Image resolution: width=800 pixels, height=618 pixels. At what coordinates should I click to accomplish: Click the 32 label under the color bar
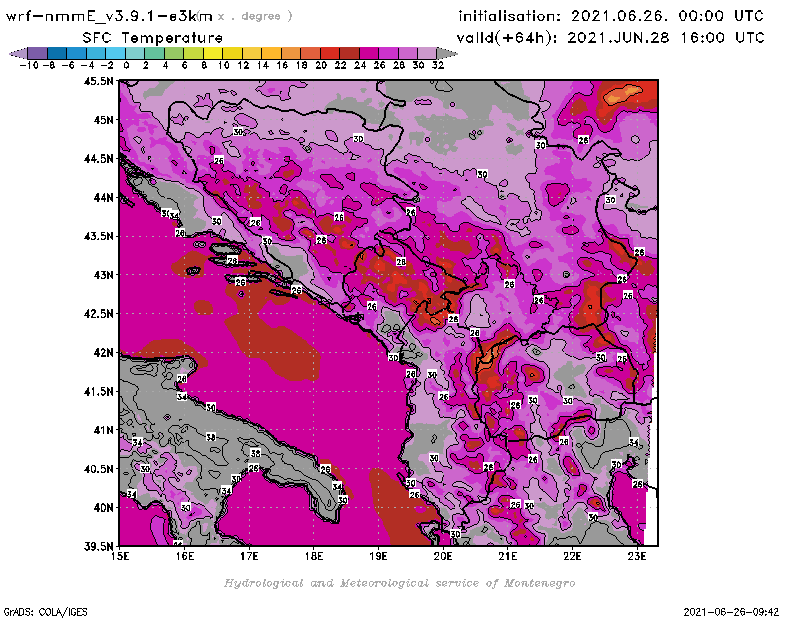(438, 65)
